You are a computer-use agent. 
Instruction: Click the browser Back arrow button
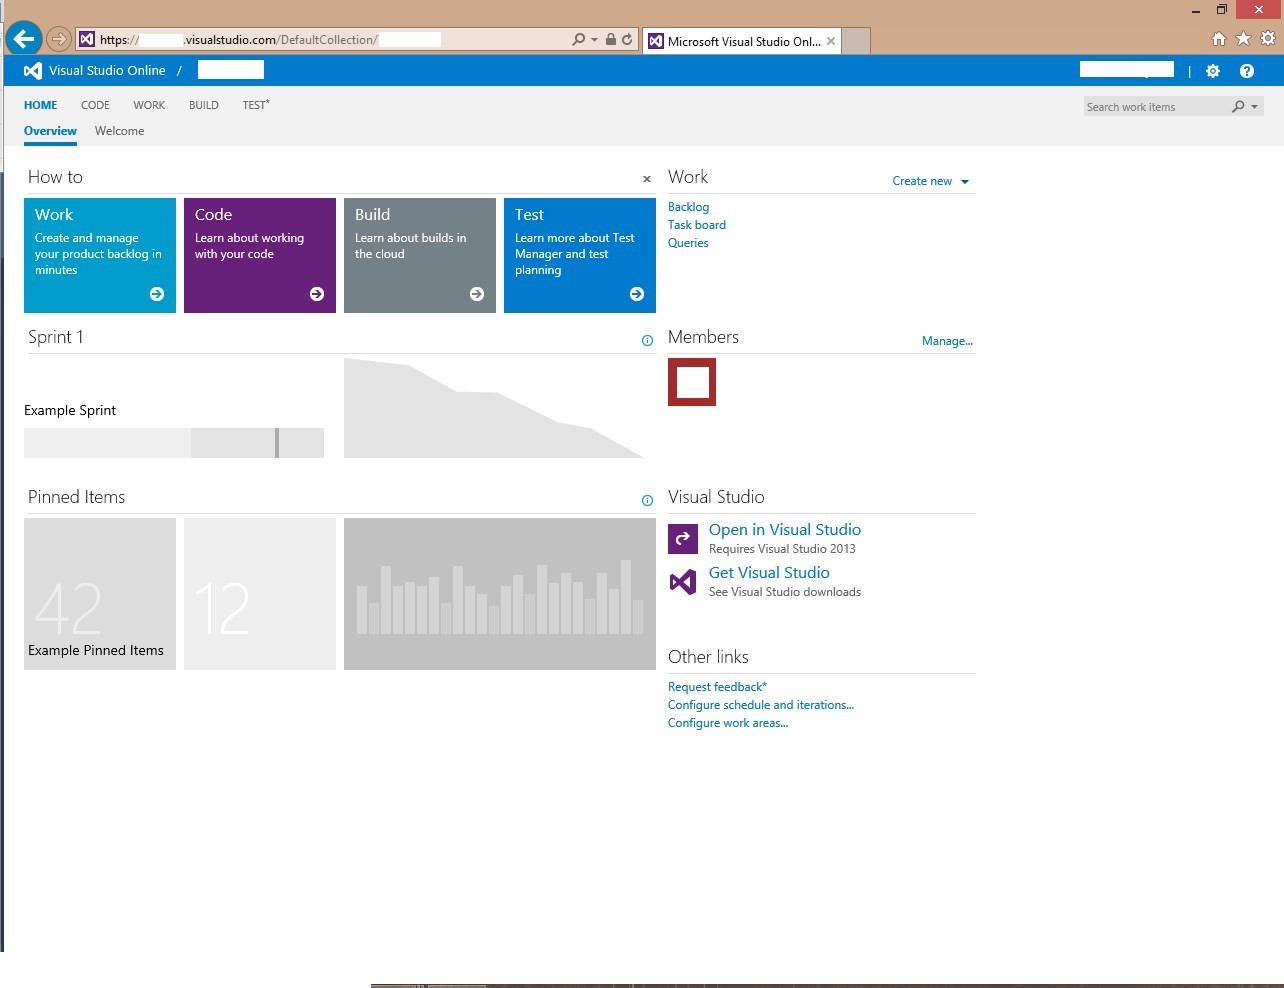[24, 39]
